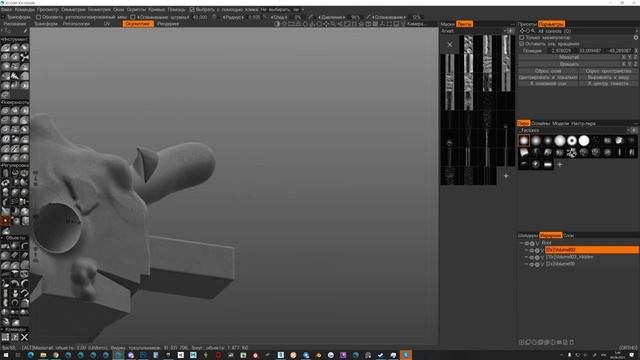Select the [2x]Volume03 layer row
The image size is (640, 360).
[x=591, y=250]
